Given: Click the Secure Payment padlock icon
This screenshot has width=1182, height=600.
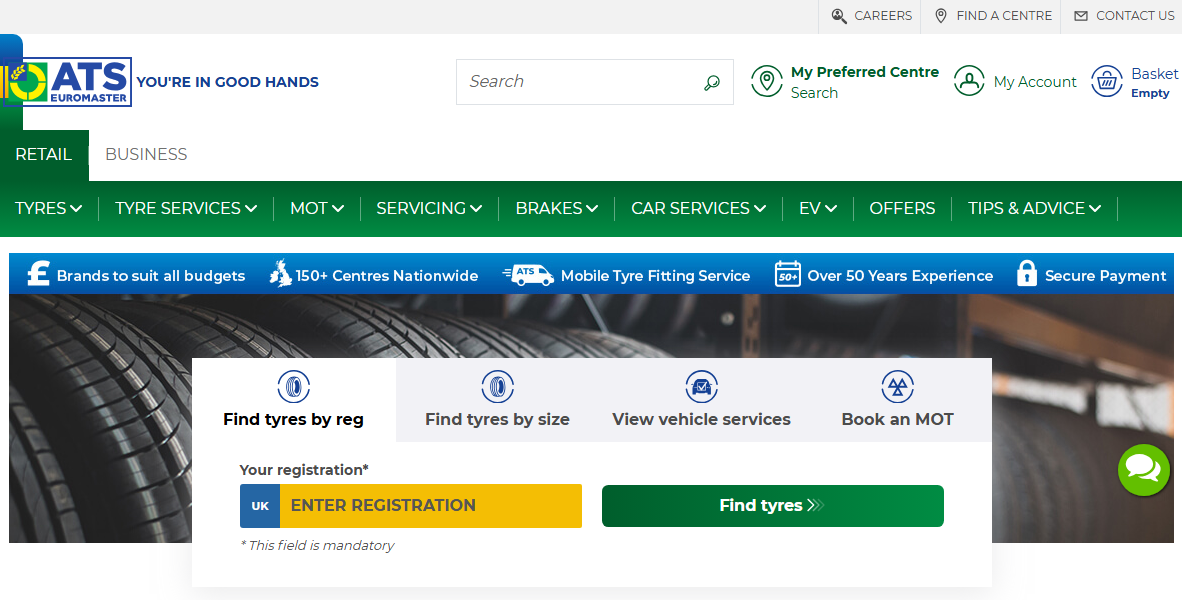Looking at the screenshot, I should tap(1026, 275).
